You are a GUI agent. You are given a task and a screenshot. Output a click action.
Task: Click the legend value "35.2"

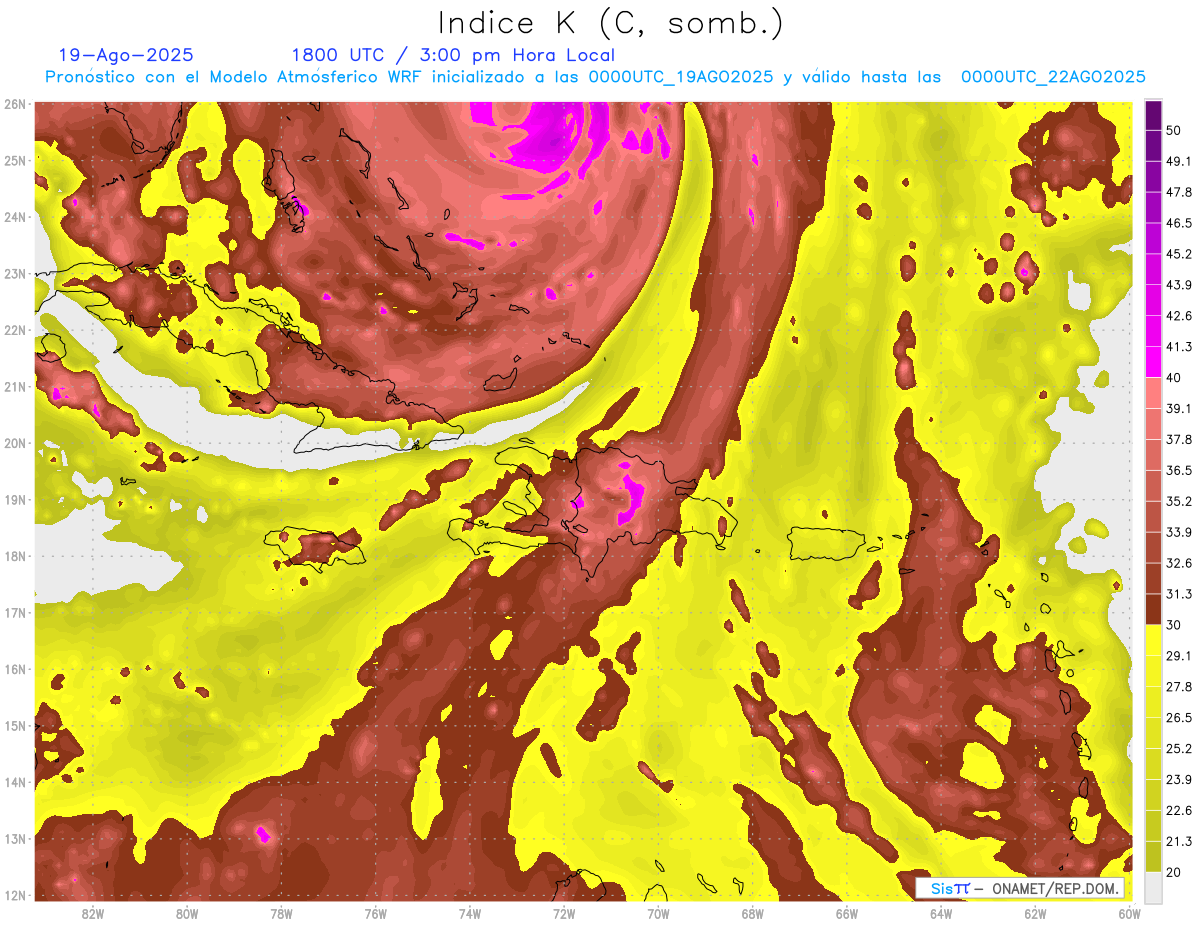pos(1178,501)
